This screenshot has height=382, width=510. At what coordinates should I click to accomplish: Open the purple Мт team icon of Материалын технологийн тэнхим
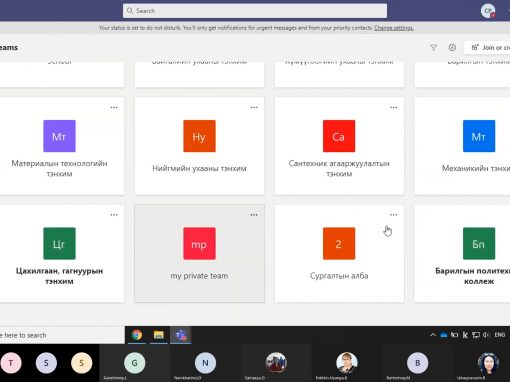(59, 136)
